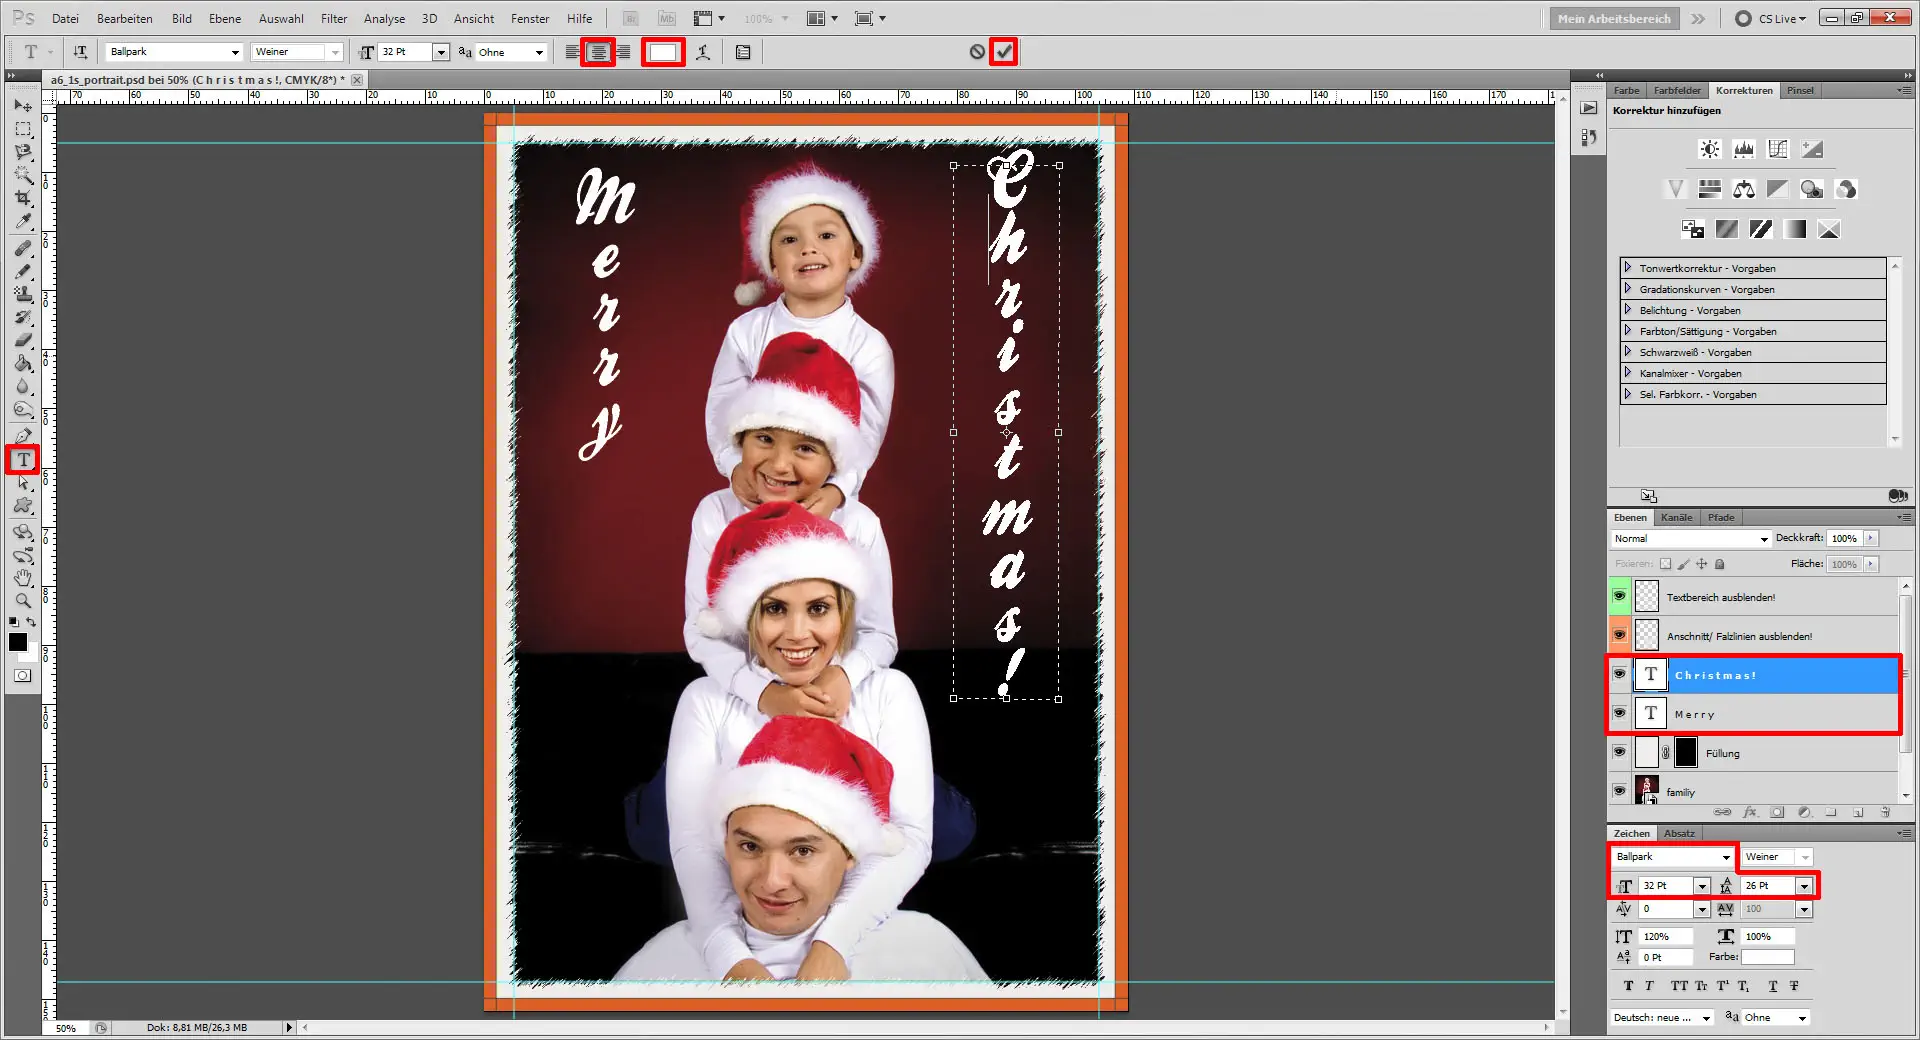
Task: Open the text color swatch in options bar
Action: (663, 52)
